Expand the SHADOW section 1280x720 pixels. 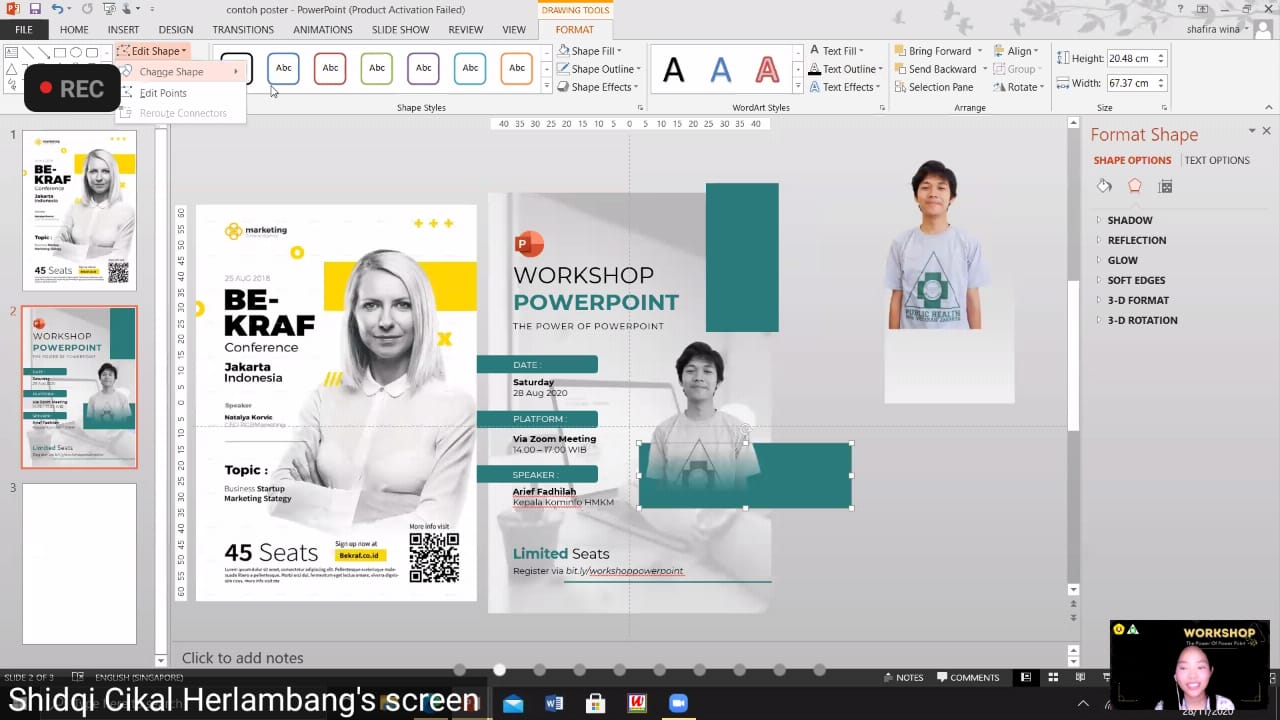[1129, 220]
